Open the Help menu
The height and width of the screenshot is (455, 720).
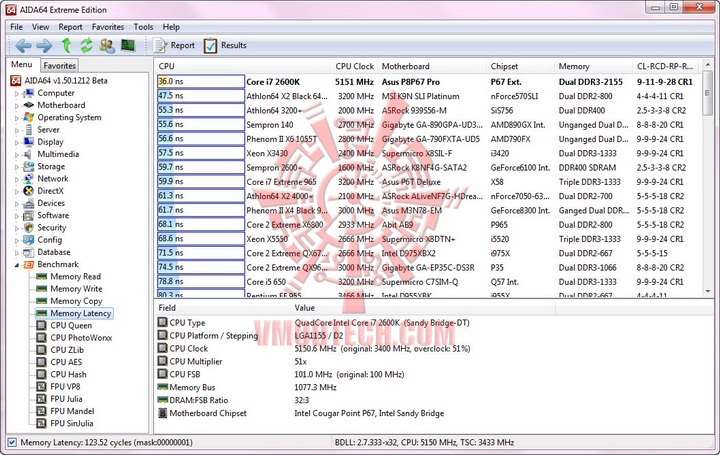coord(171,27)
